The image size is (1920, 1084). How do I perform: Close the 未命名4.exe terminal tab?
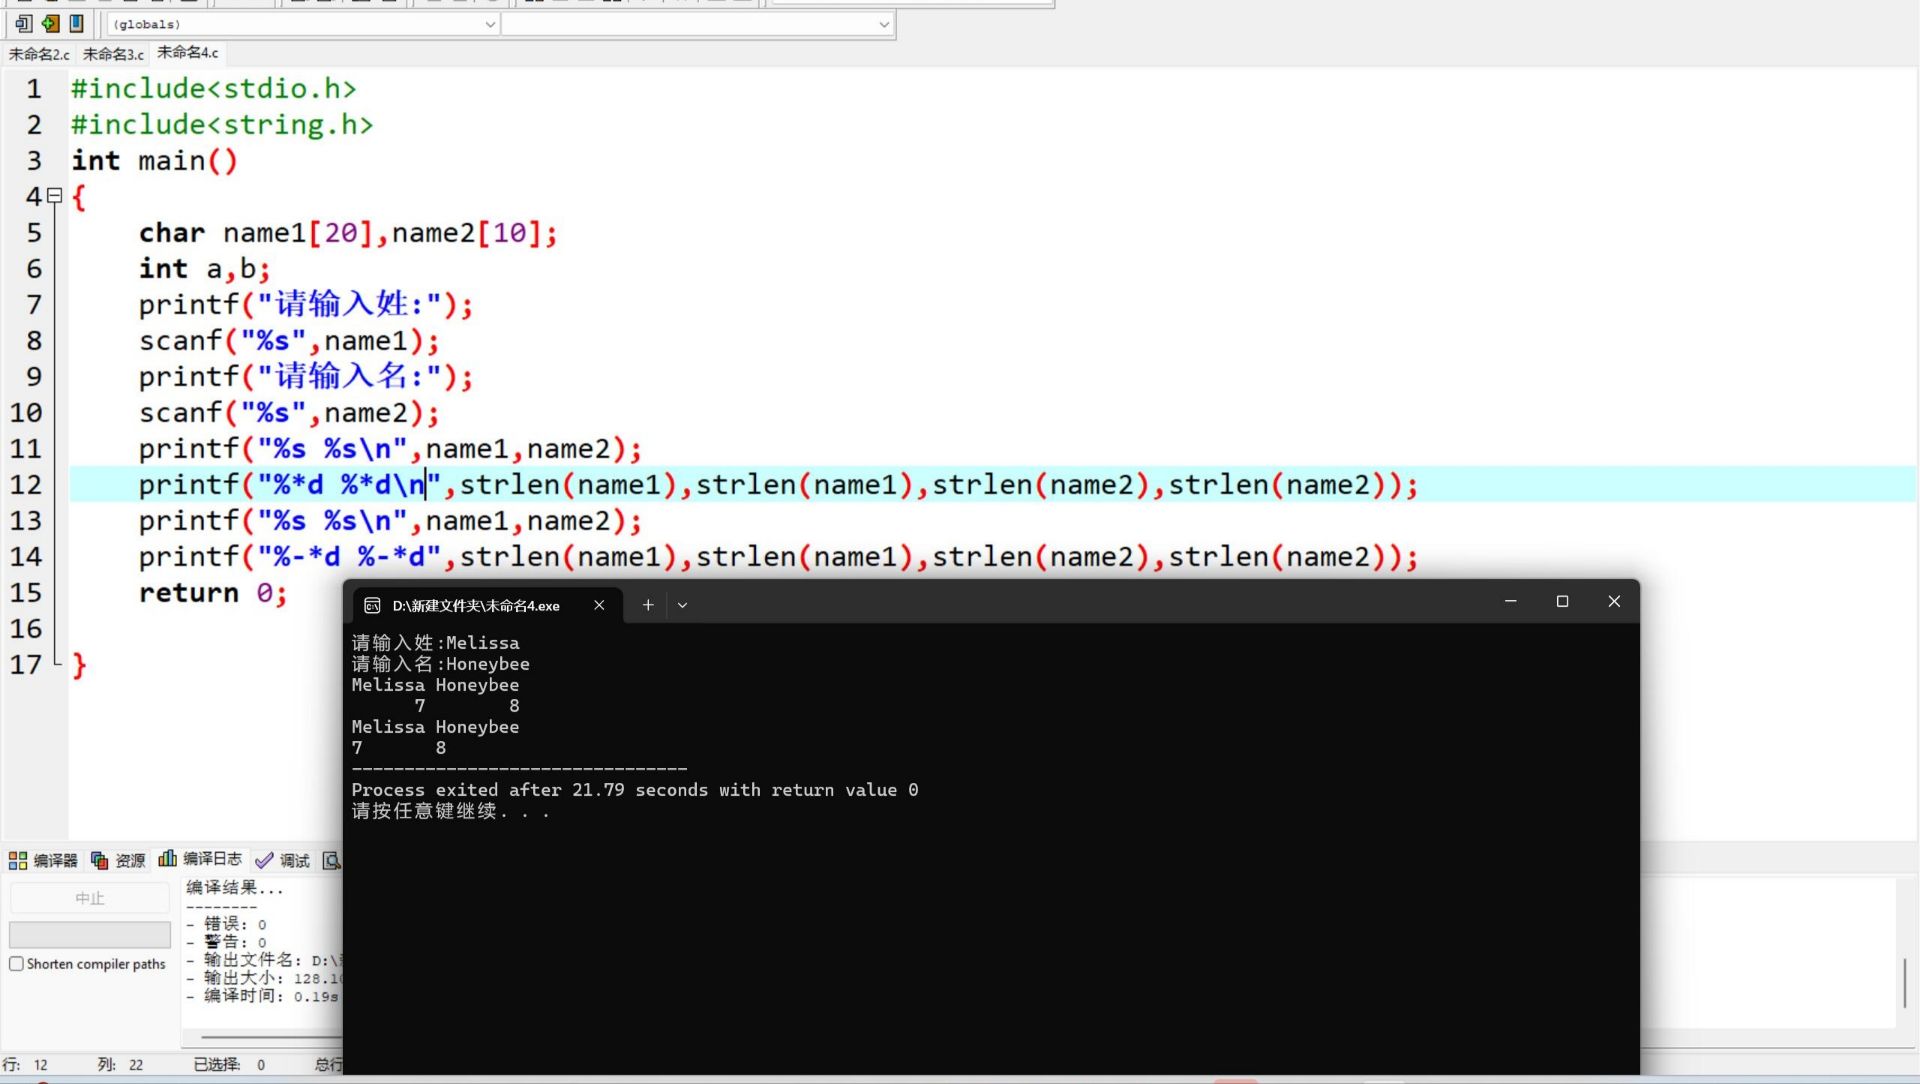[x=599, y=605]
